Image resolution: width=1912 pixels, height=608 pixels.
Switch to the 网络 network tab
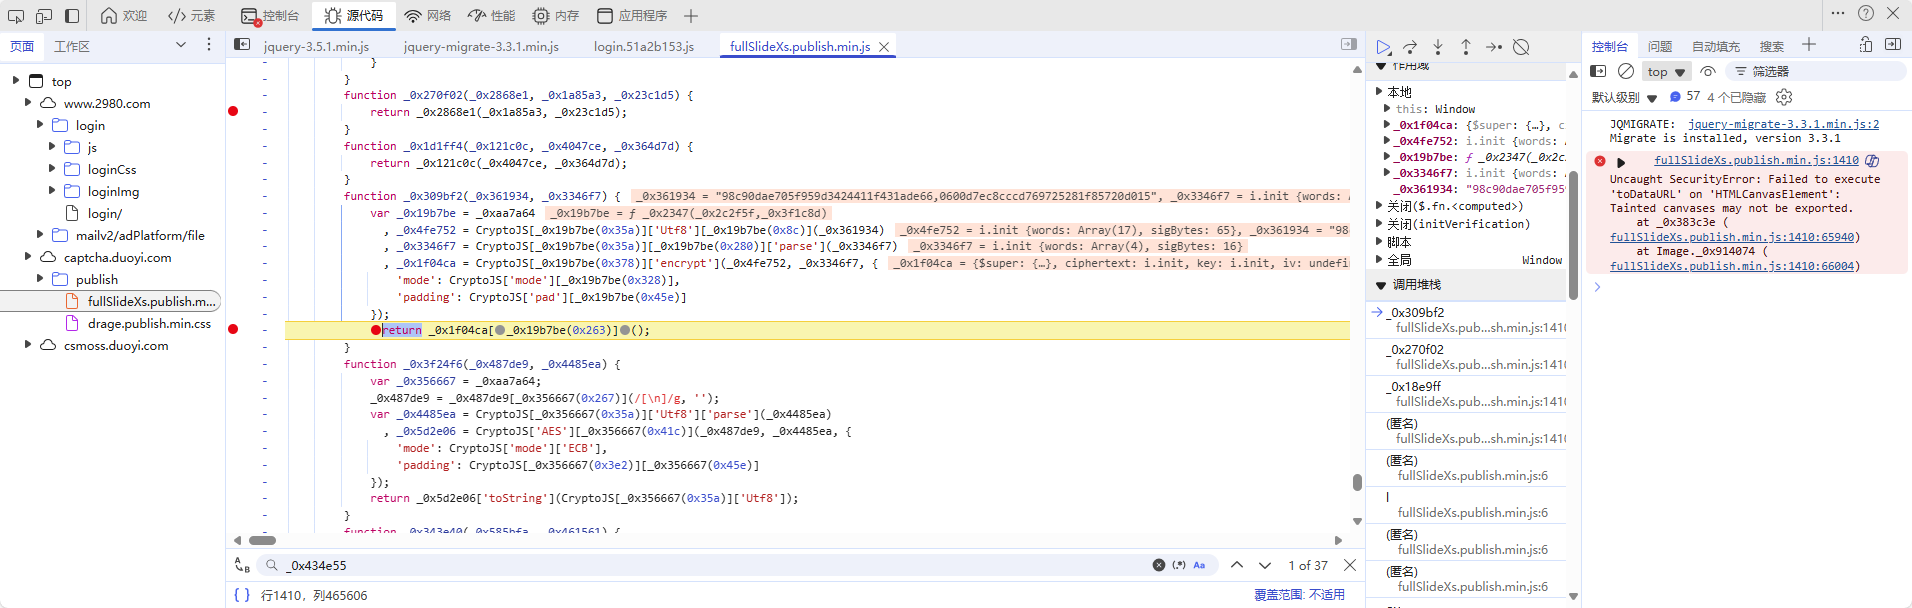click(x=428, y=16)
